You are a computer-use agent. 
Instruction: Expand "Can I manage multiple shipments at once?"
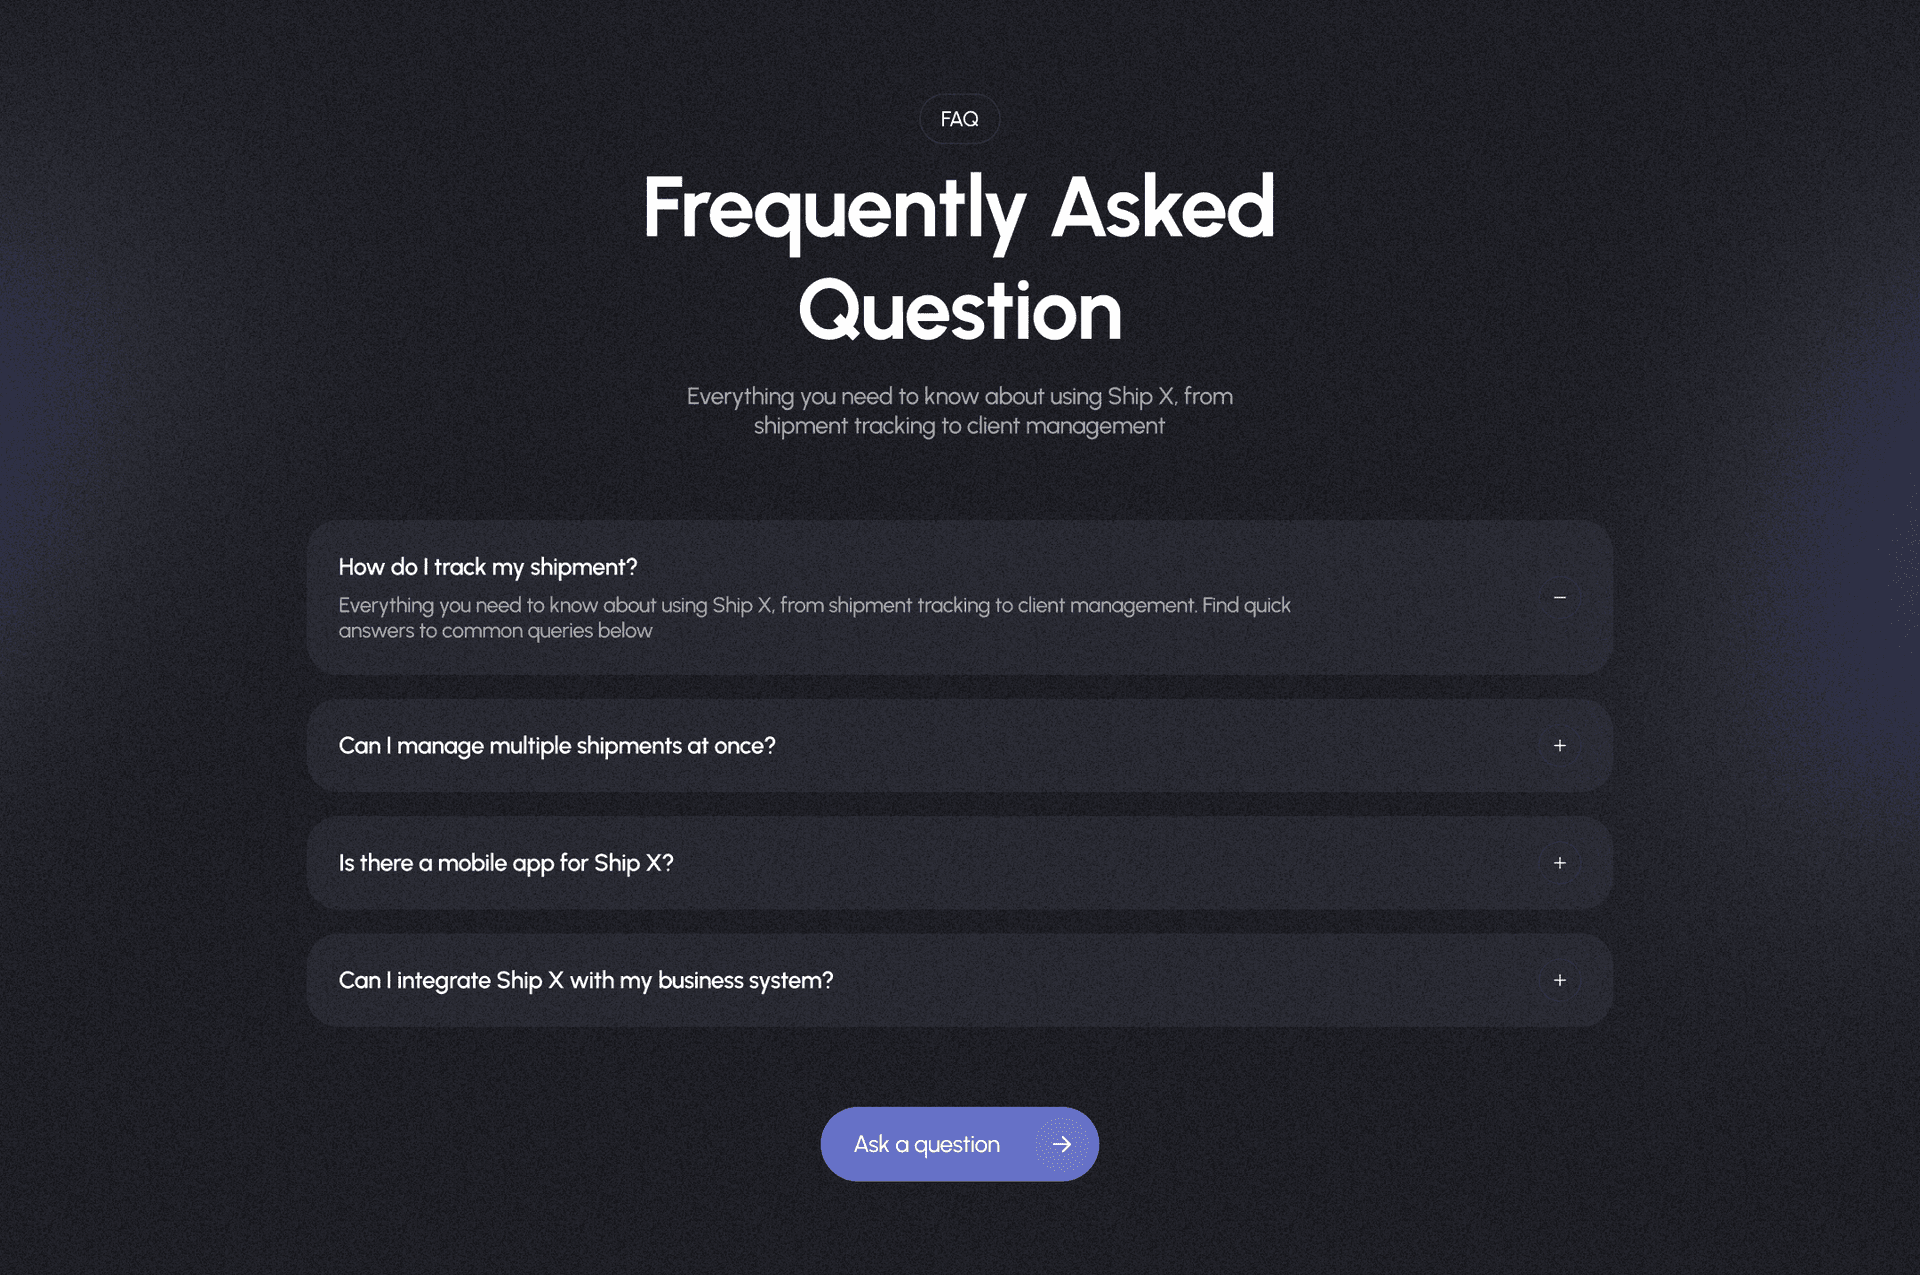[x=557, y=746]
